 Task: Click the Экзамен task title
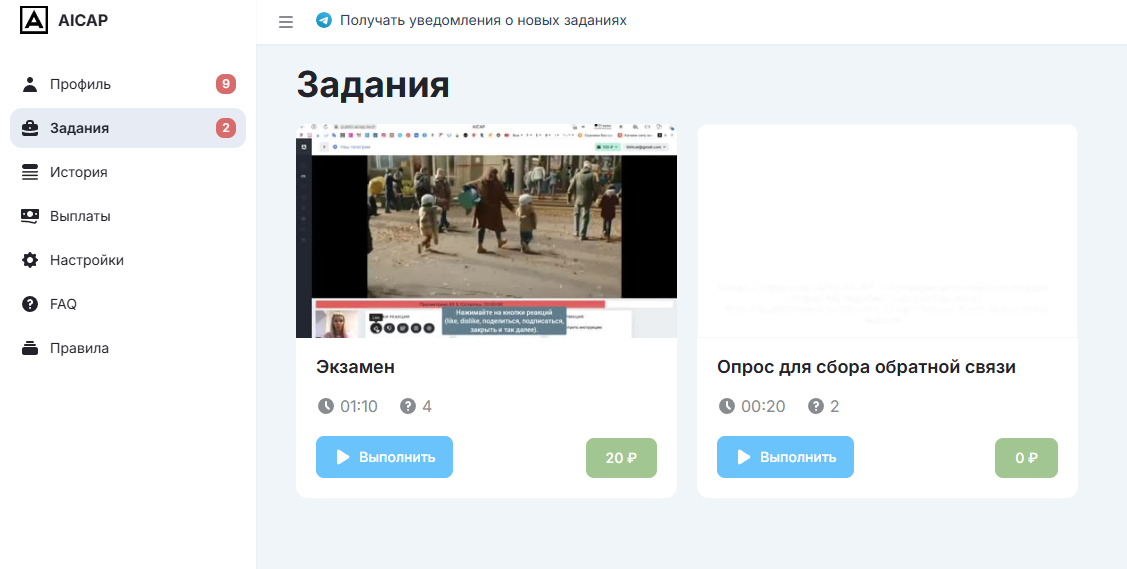355,366
